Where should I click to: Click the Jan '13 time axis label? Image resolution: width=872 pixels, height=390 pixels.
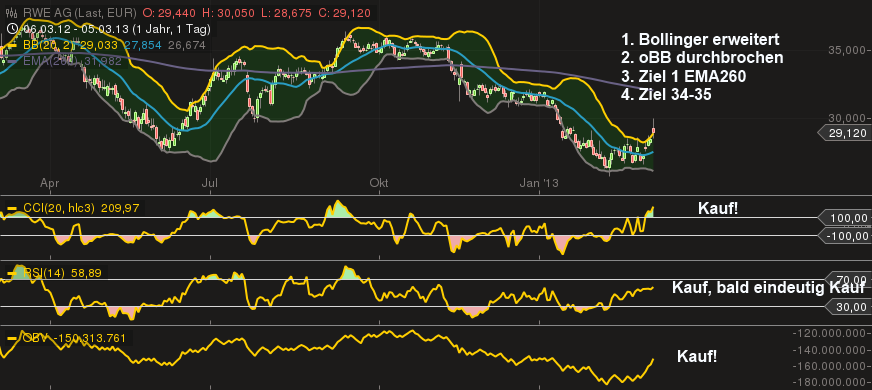click(x=538, y=182)
